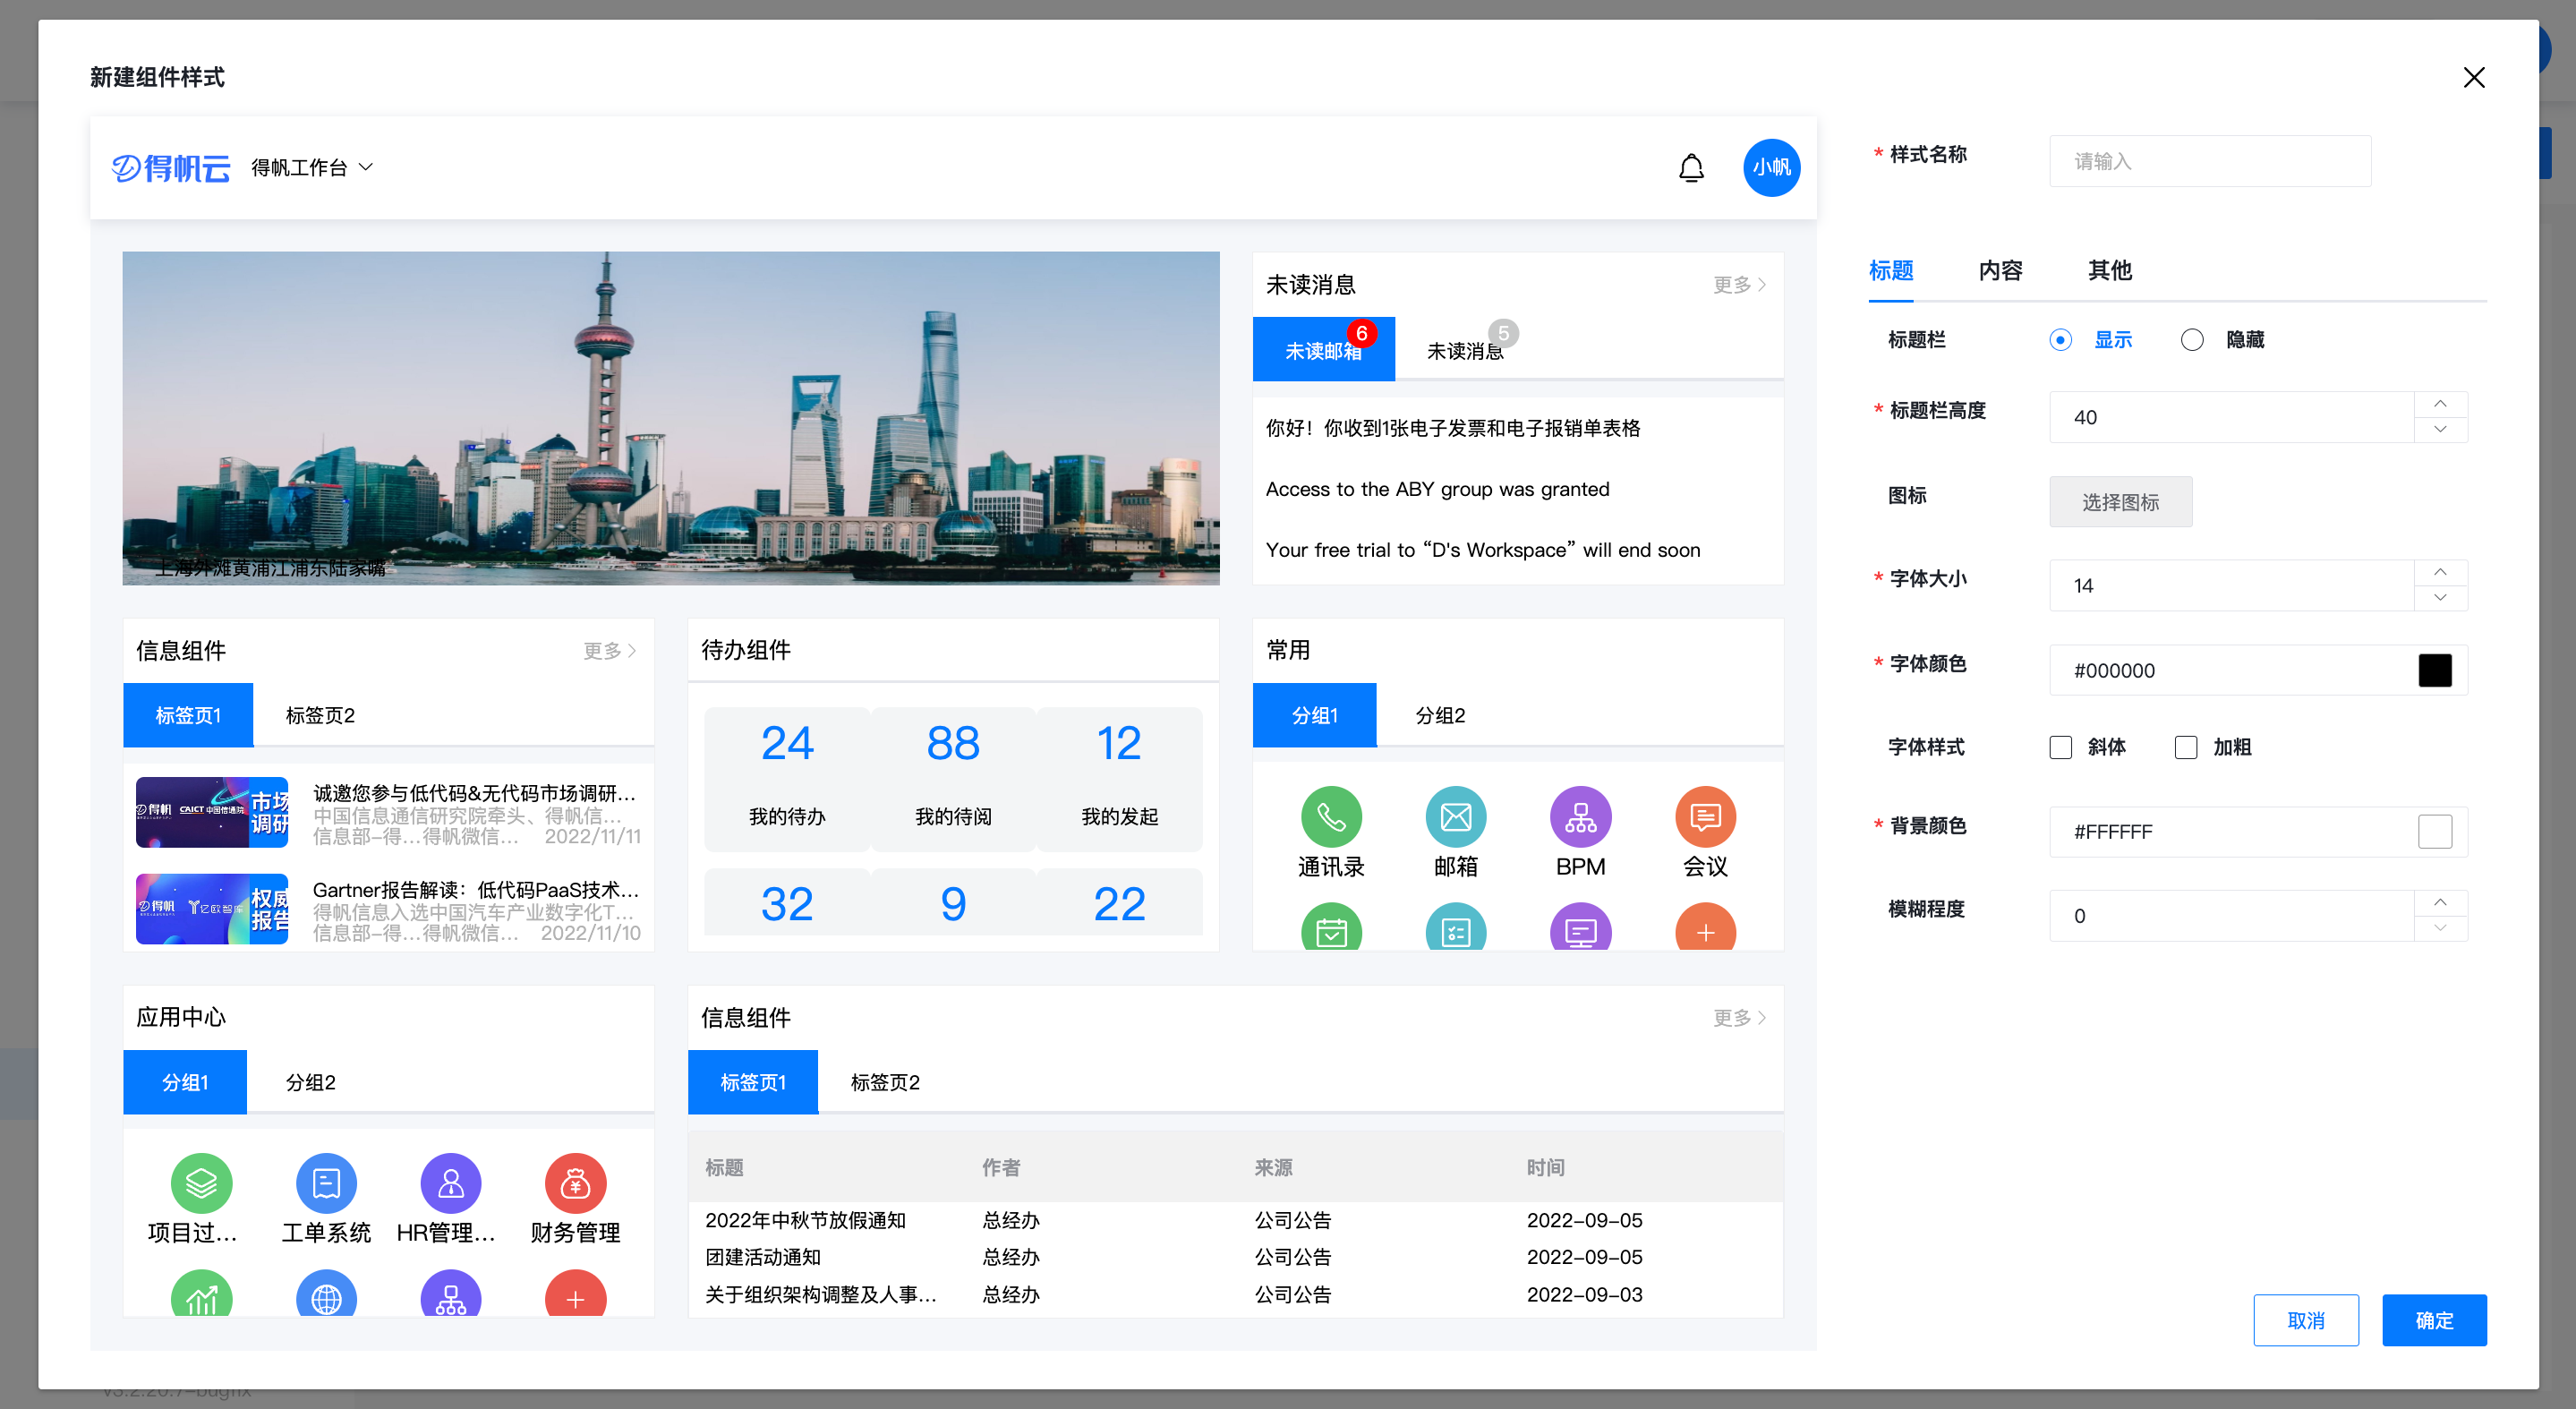Select 分组2 tab in 应用中心
This screenshot has height=1409, width=2576.
tap(310, 1082)
